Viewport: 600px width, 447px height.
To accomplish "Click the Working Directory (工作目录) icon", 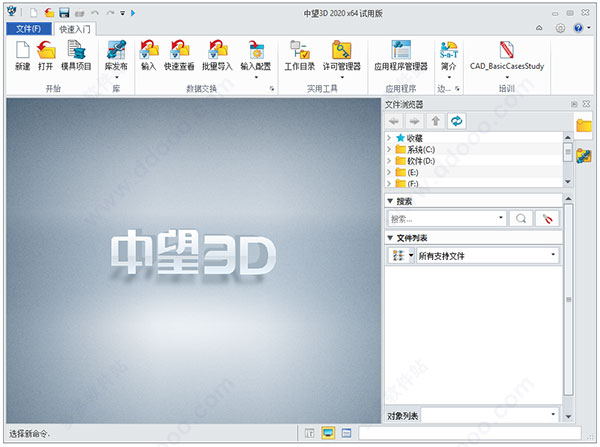I will pos(300,51).
